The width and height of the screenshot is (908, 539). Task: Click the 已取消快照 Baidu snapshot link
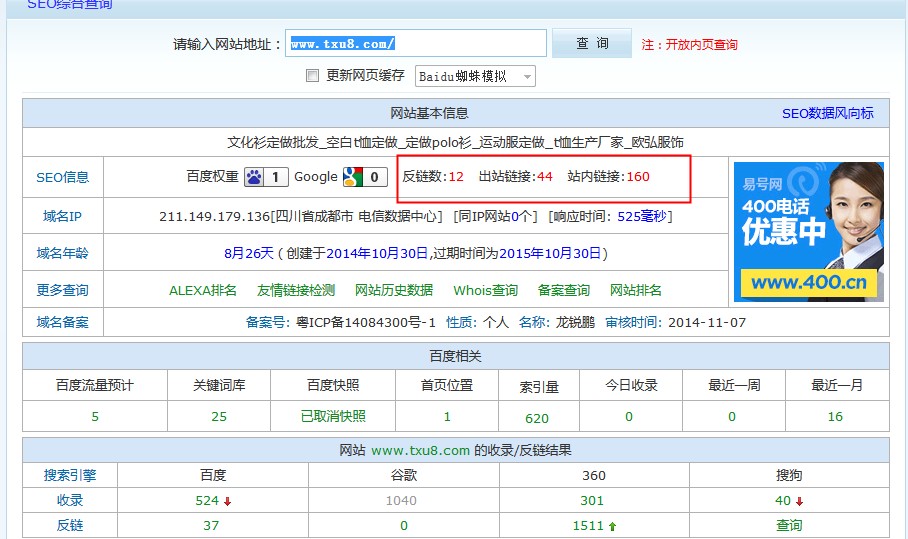pos(333,416)
